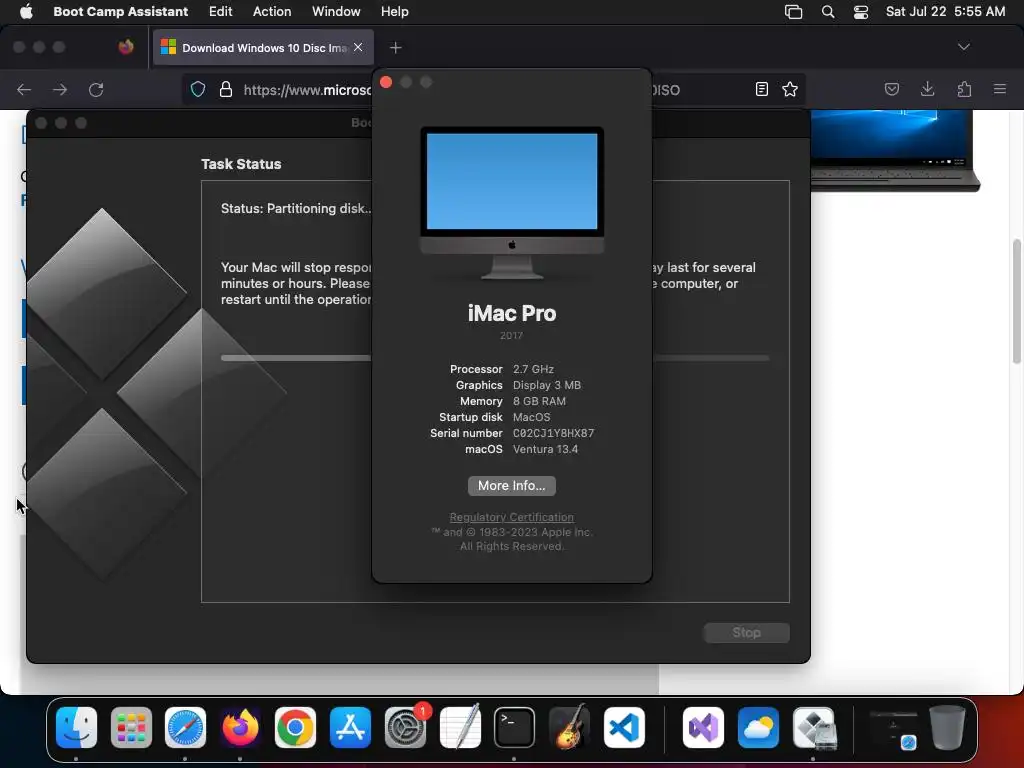Viewport: 1024px width, 768px height.
Task: Open TextEdit from the Dock
Action: tap(460, 728)
